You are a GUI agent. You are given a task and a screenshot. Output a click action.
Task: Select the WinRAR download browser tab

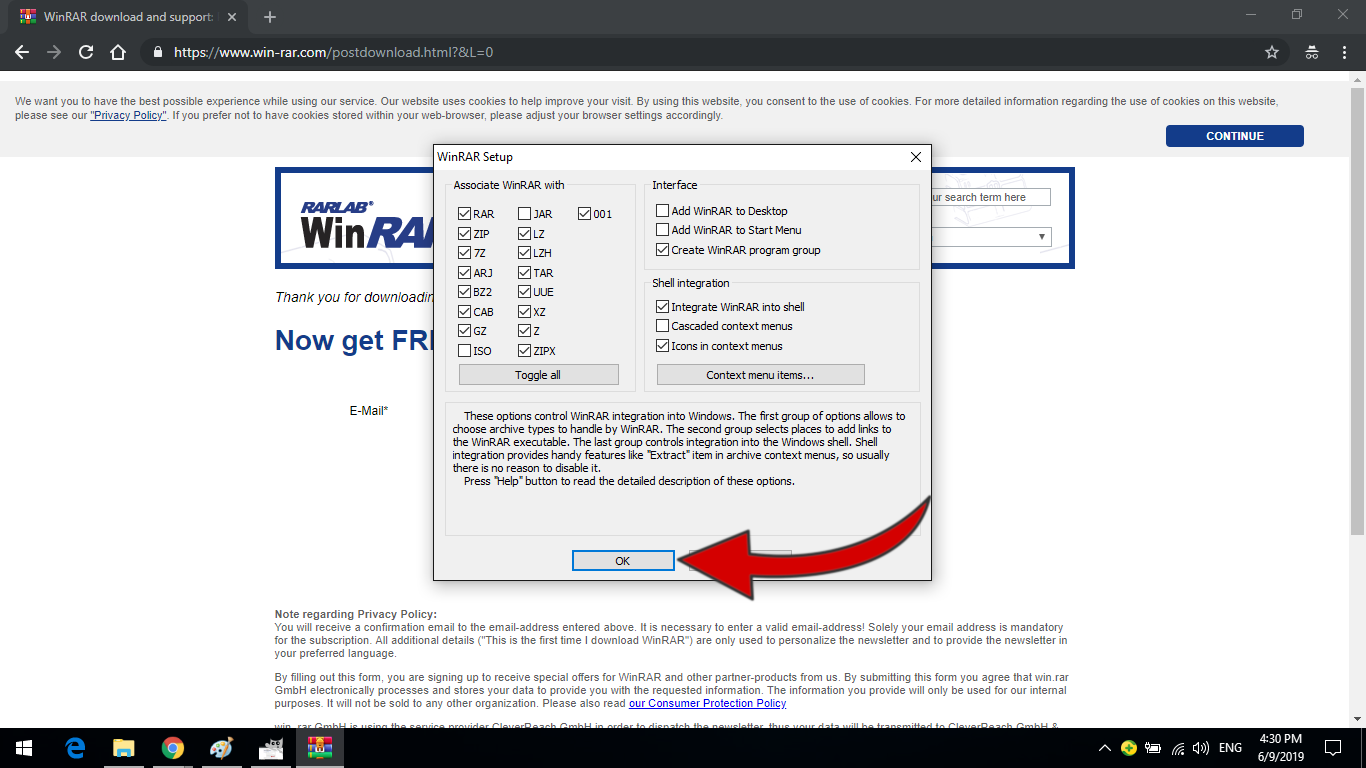128,17
